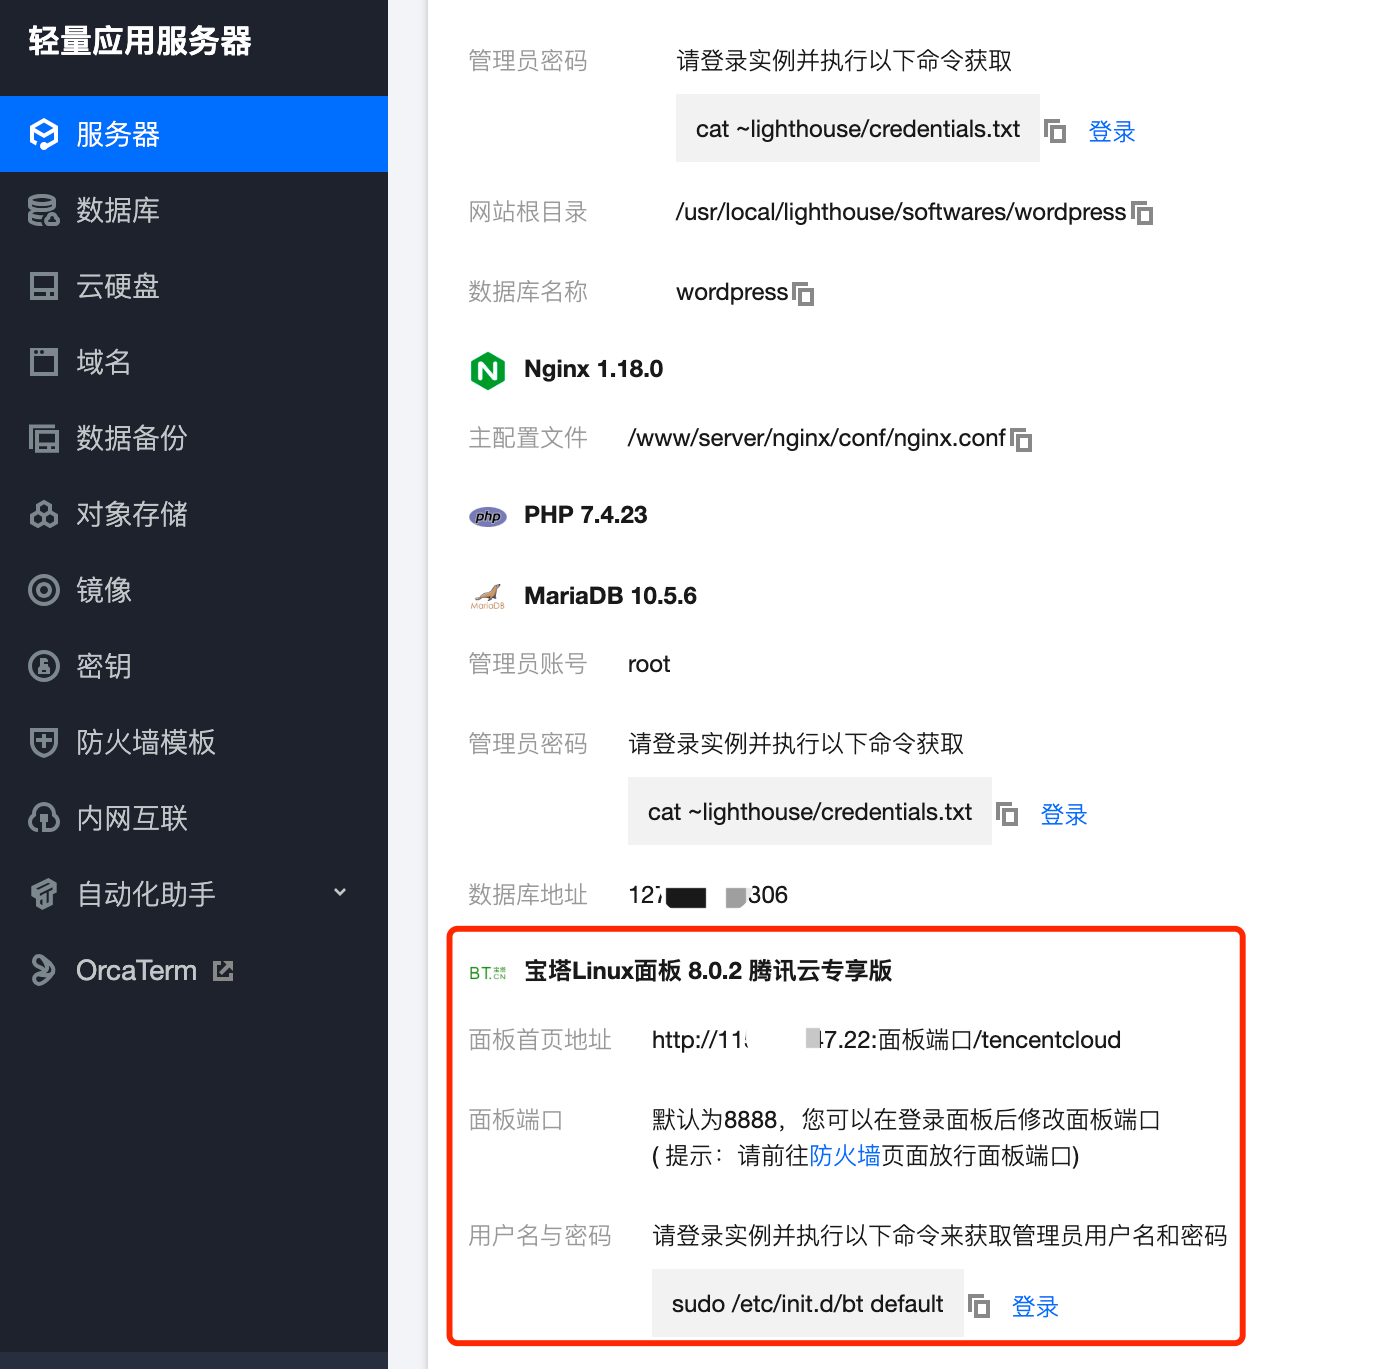Open the 防火墙 link in panel port hint
The height and width of the screenshot is (1369, 1388).
click(845, 1156)
